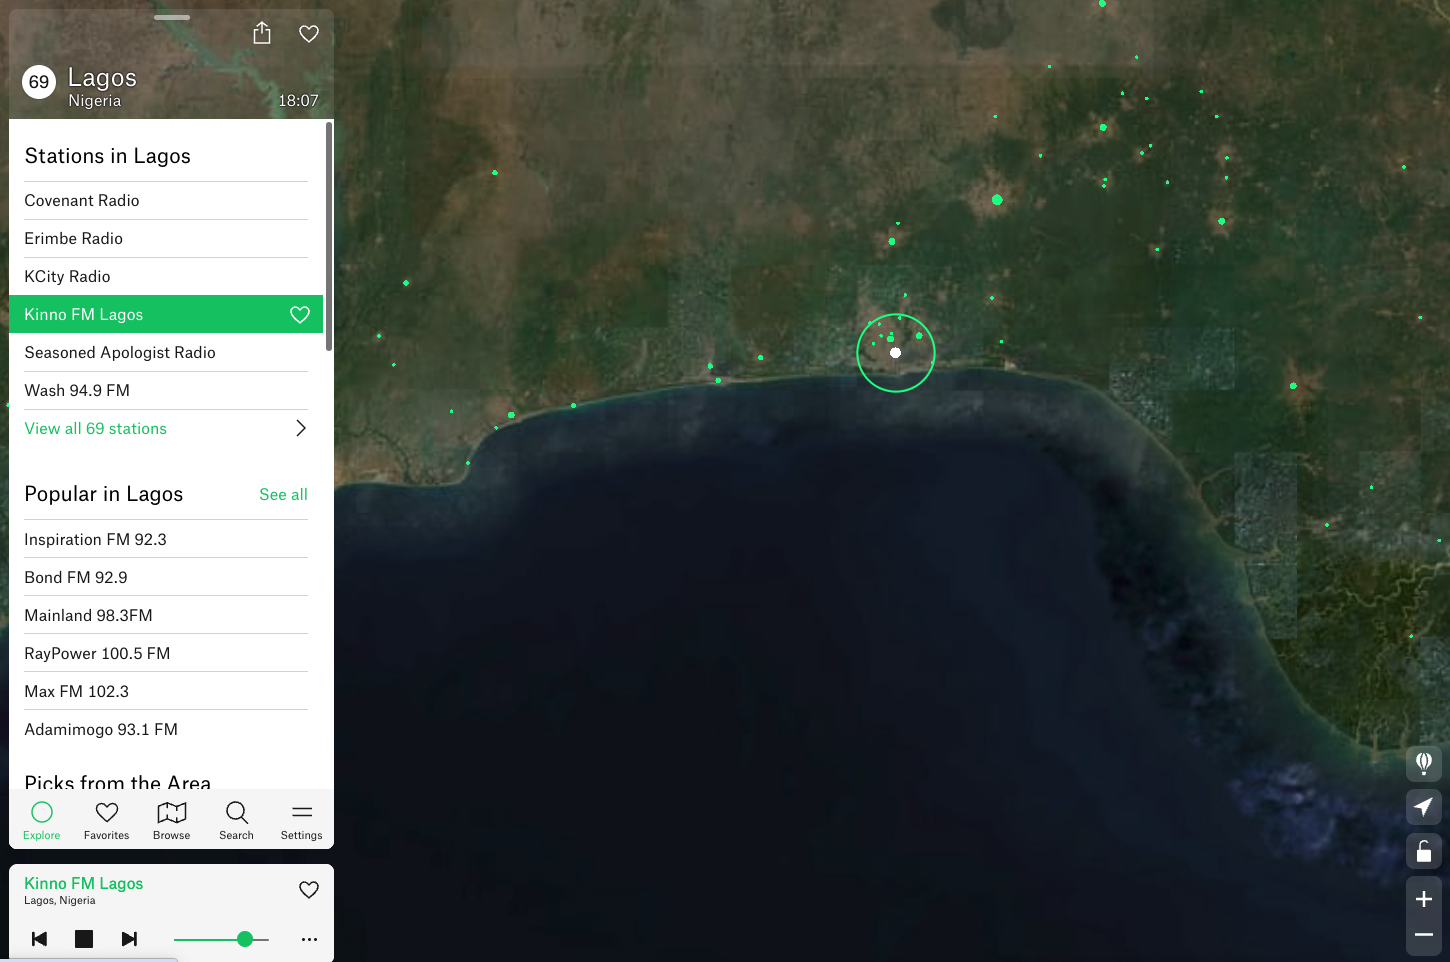Play RayPower 100.5 FM

(x=166, y=653)
